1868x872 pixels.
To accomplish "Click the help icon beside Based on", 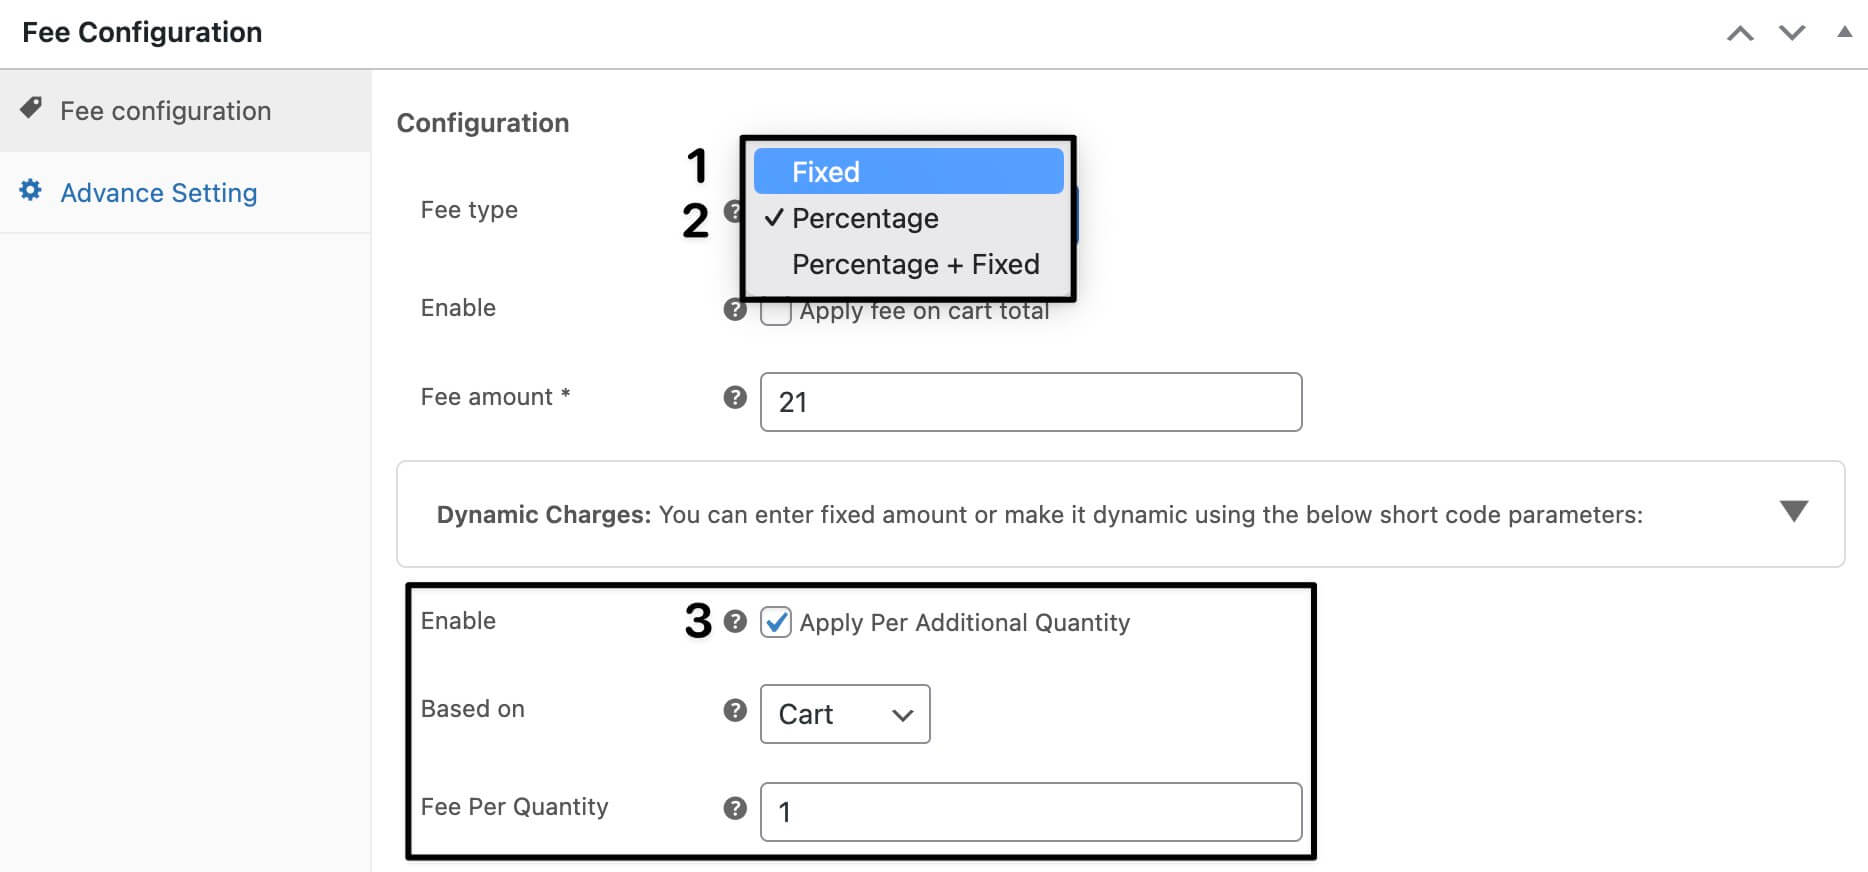I will click(735, 710).
